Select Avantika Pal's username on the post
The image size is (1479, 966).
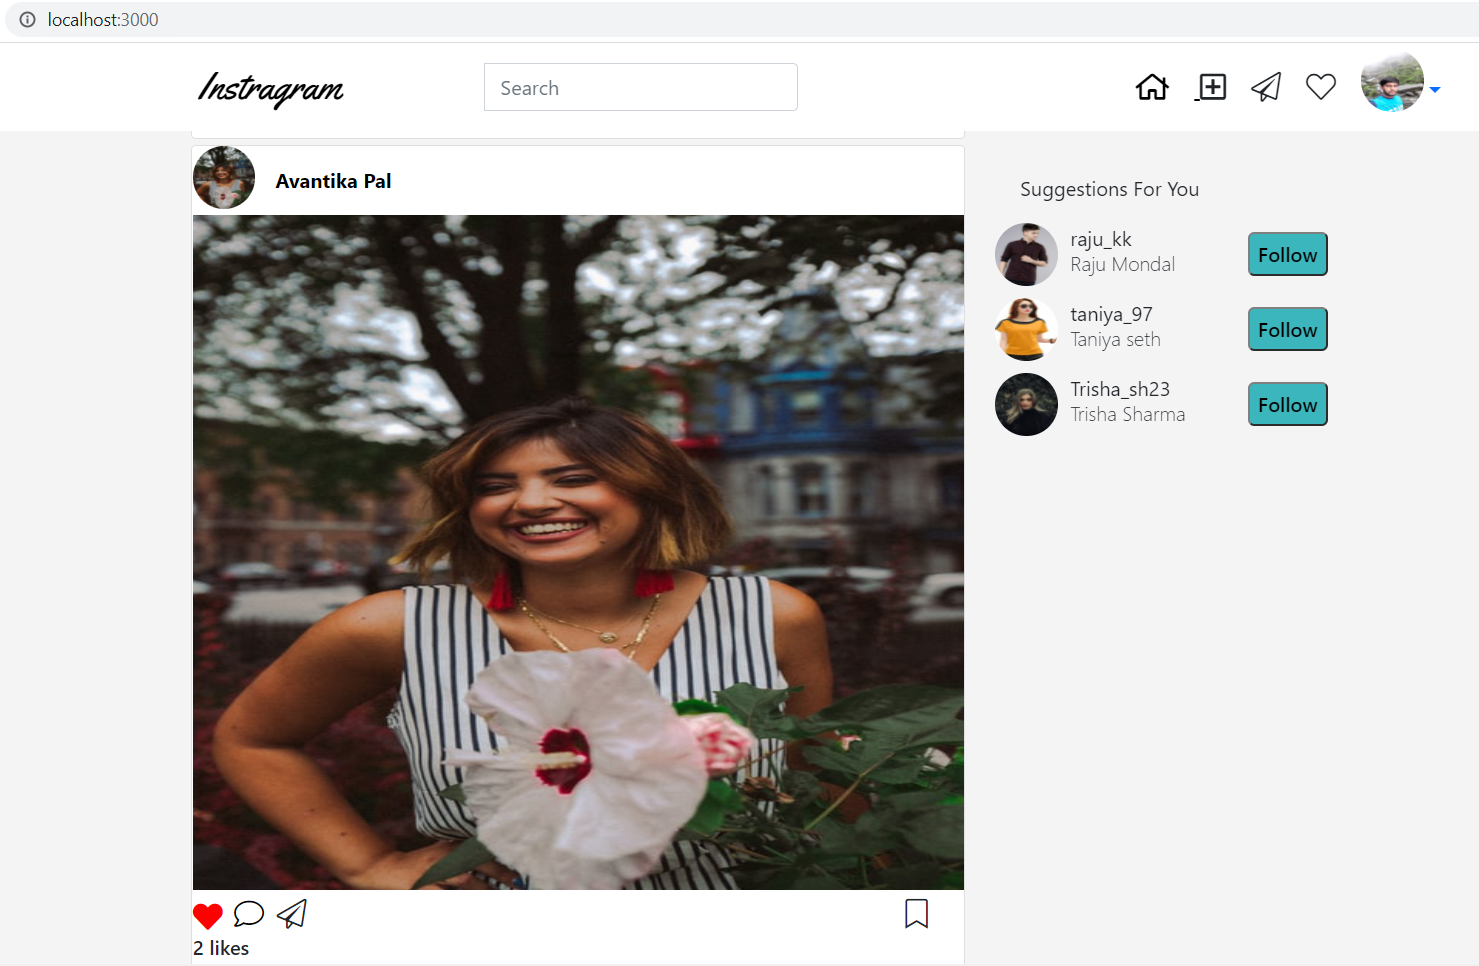point(334,181)
